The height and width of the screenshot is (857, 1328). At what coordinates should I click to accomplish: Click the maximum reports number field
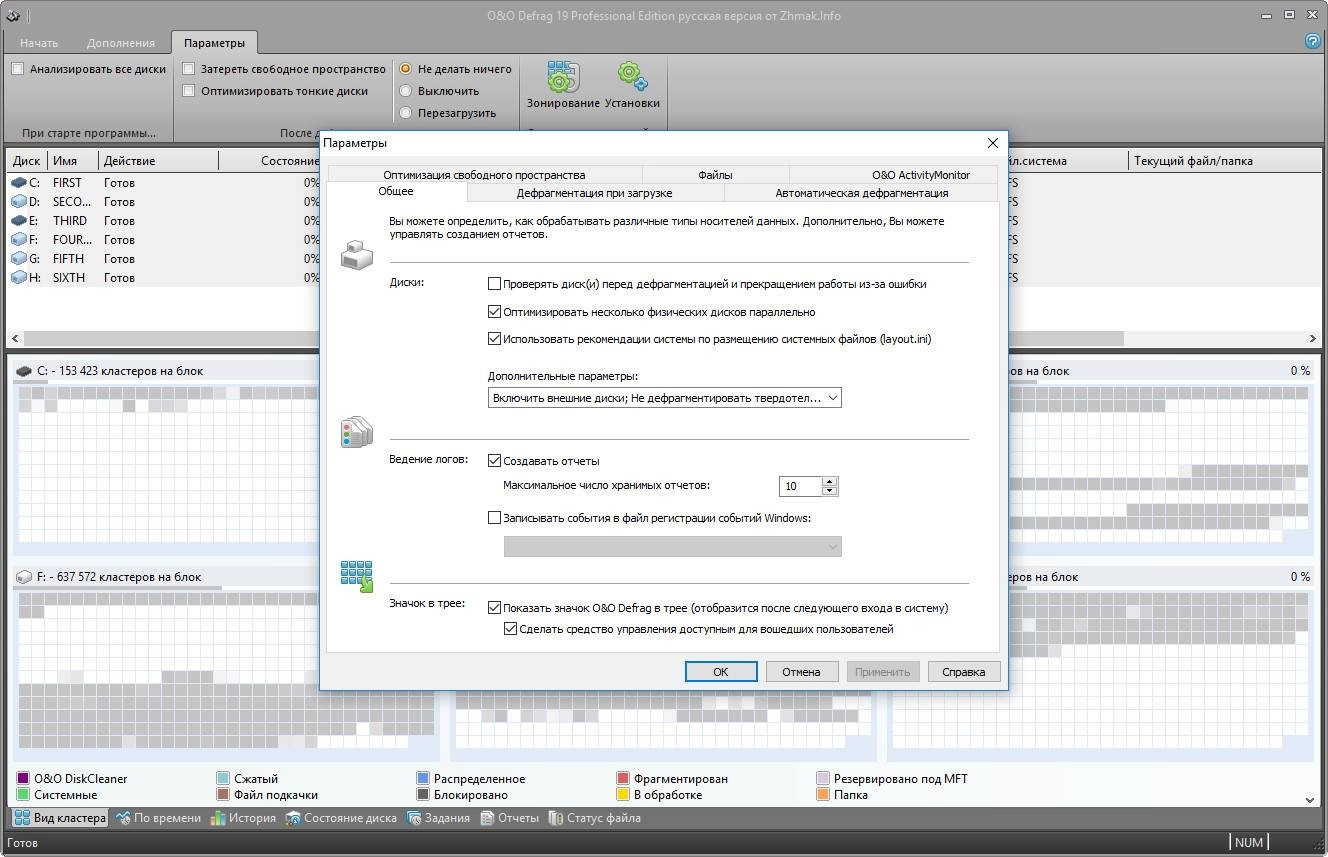800,486
